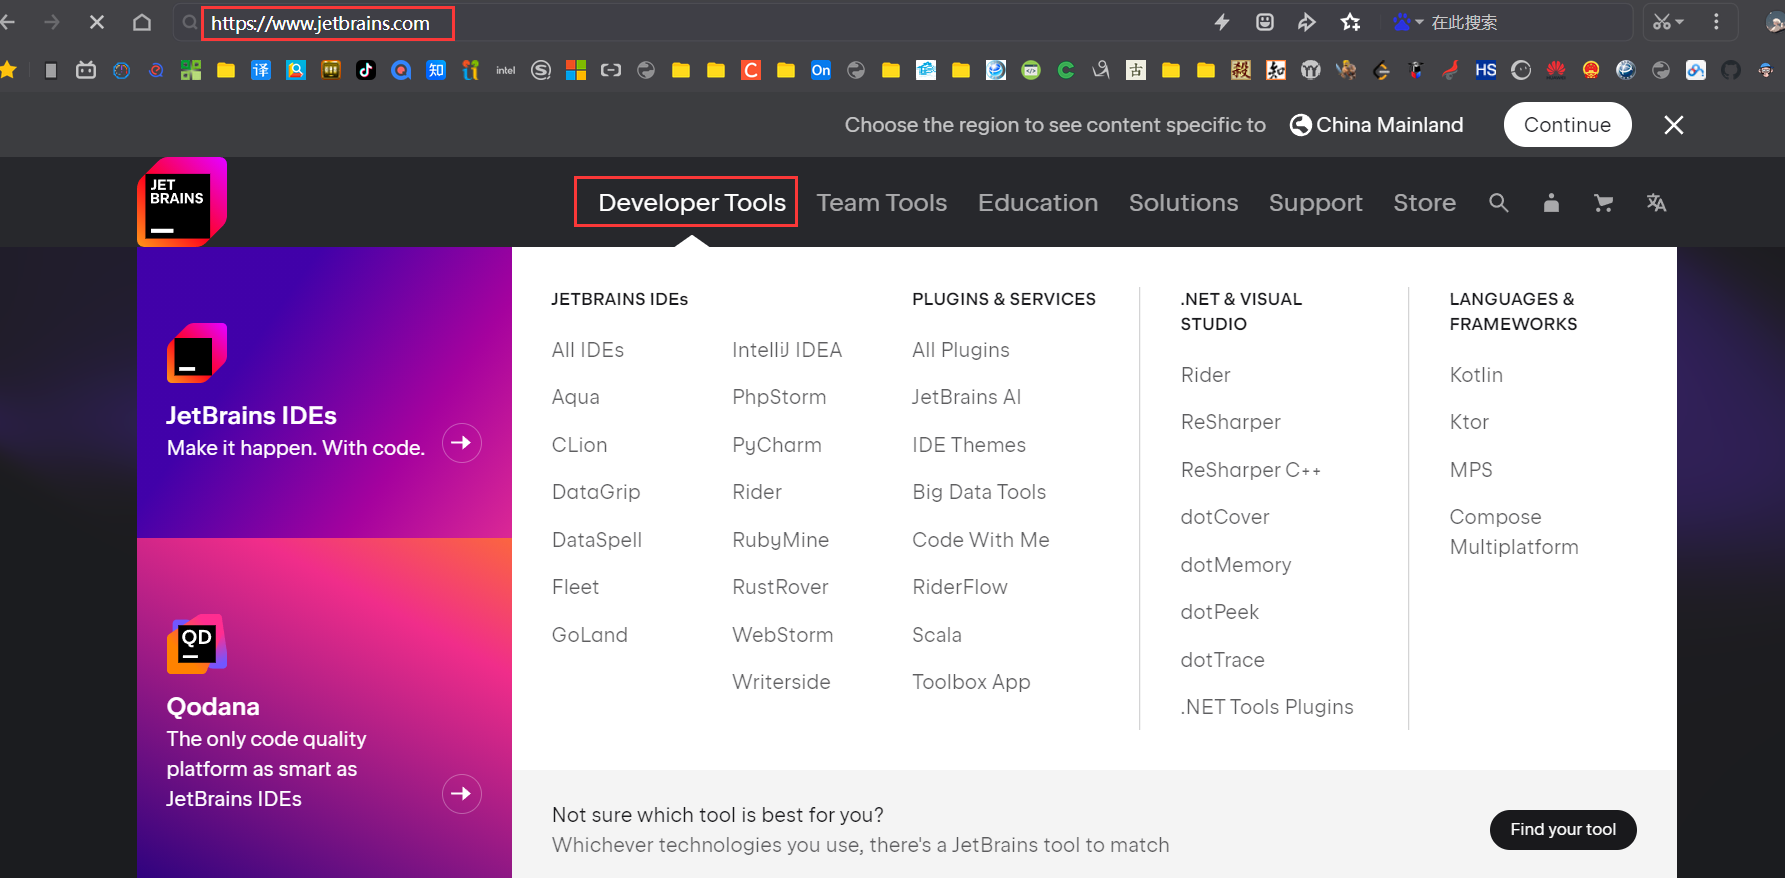Viewport: 1785px width, 878px height.
Task: Select the China Mainland region link
Action: coord(1376,125)
